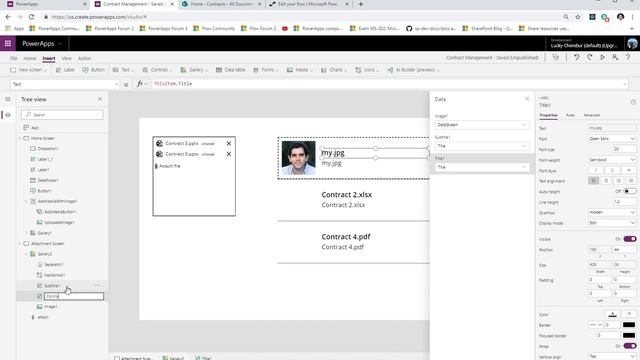Click the underline font style button

[612, 170]
